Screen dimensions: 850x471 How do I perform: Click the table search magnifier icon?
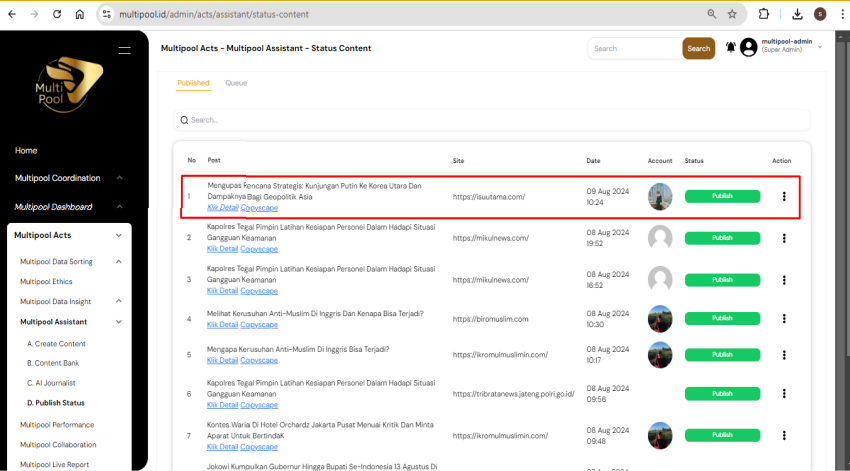(x=184, y=120)
